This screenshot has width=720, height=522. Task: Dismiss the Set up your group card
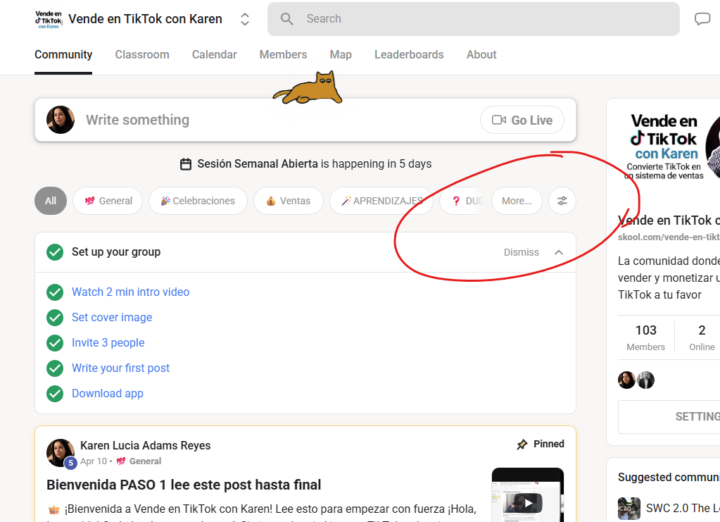(521, 252)
